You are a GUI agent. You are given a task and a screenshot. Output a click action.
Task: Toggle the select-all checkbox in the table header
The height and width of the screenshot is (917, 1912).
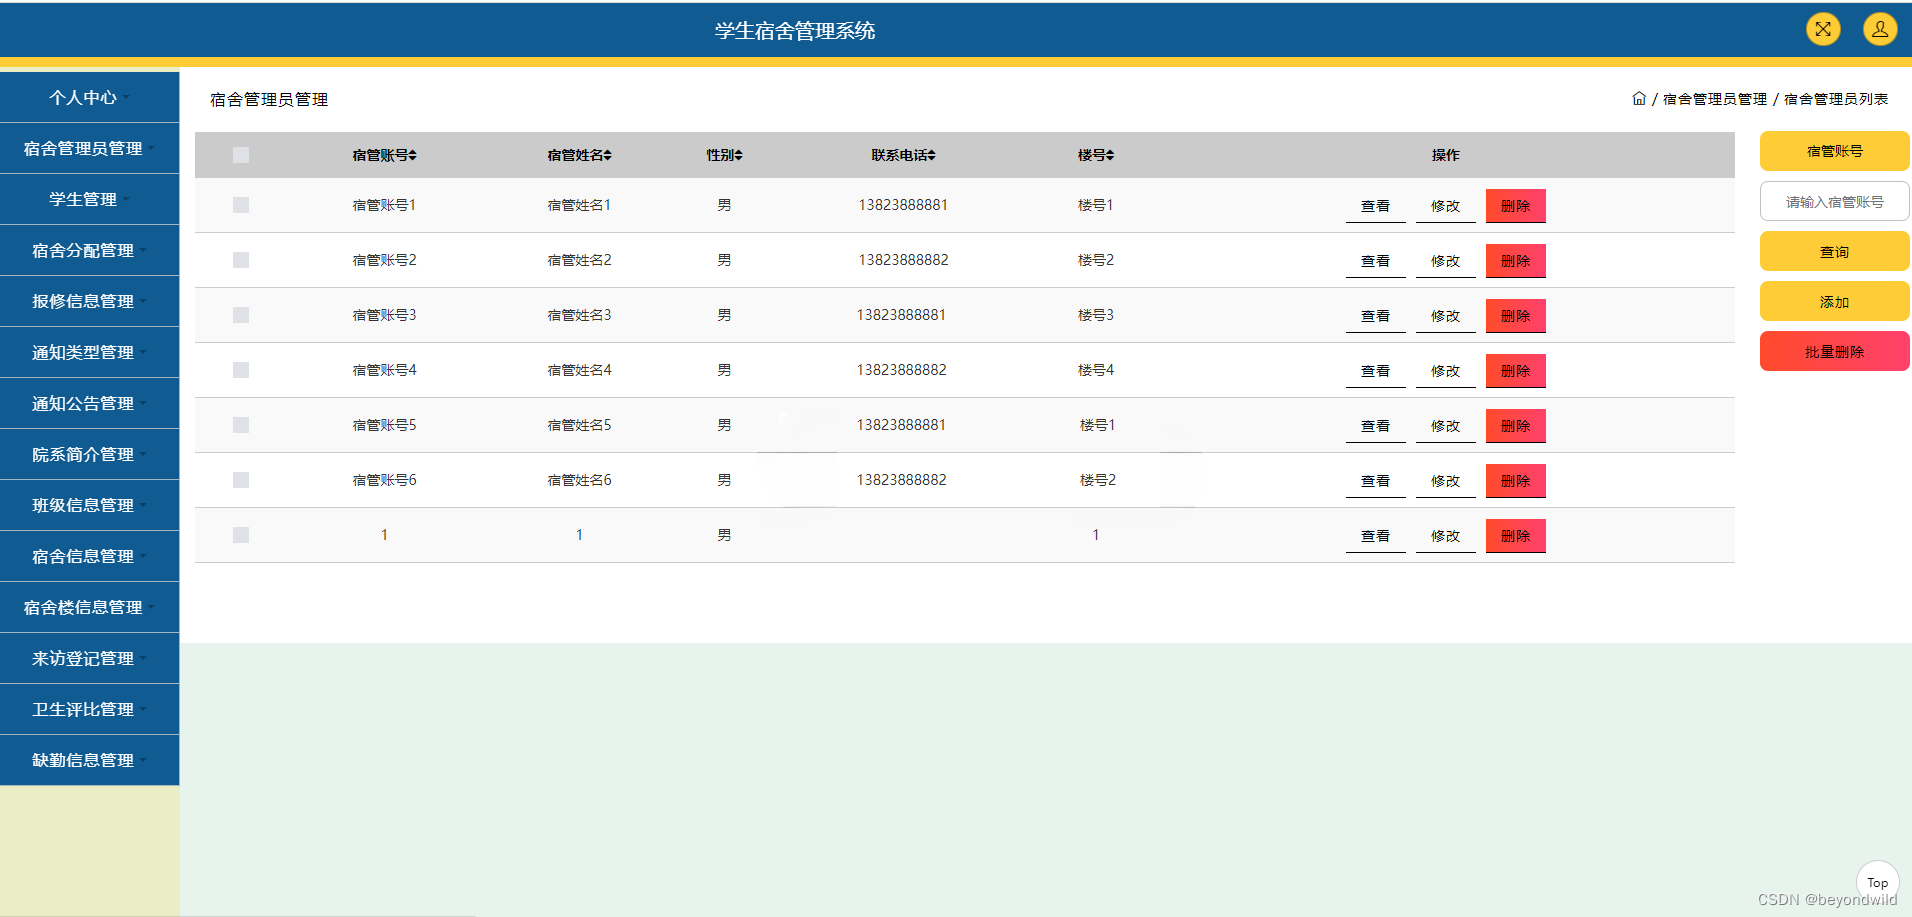(240, 155)
